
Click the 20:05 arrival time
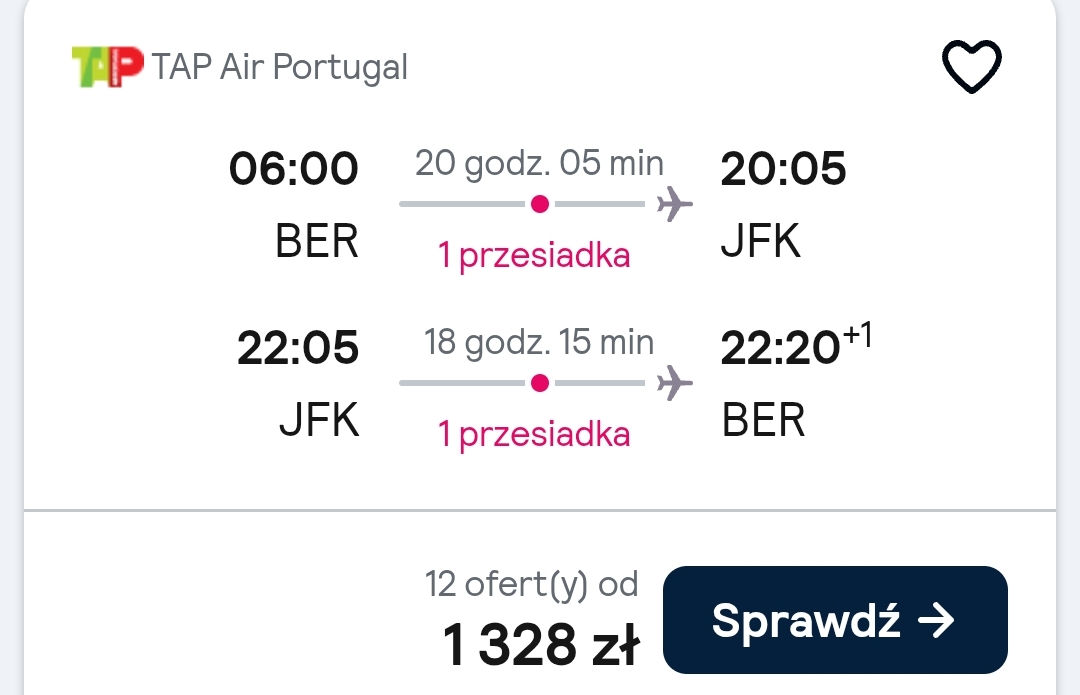coord(783,169)
